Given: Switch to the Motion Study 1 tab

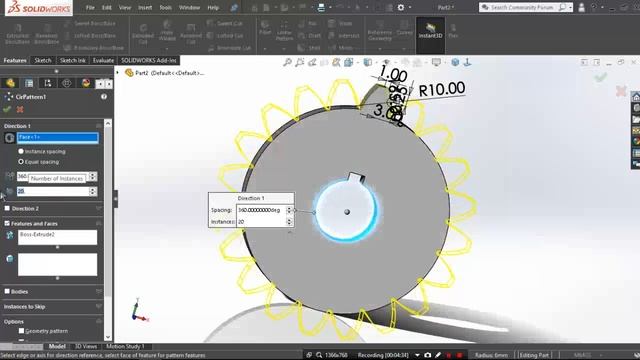Looking at the screenshot, I should (x=125, y=346).
